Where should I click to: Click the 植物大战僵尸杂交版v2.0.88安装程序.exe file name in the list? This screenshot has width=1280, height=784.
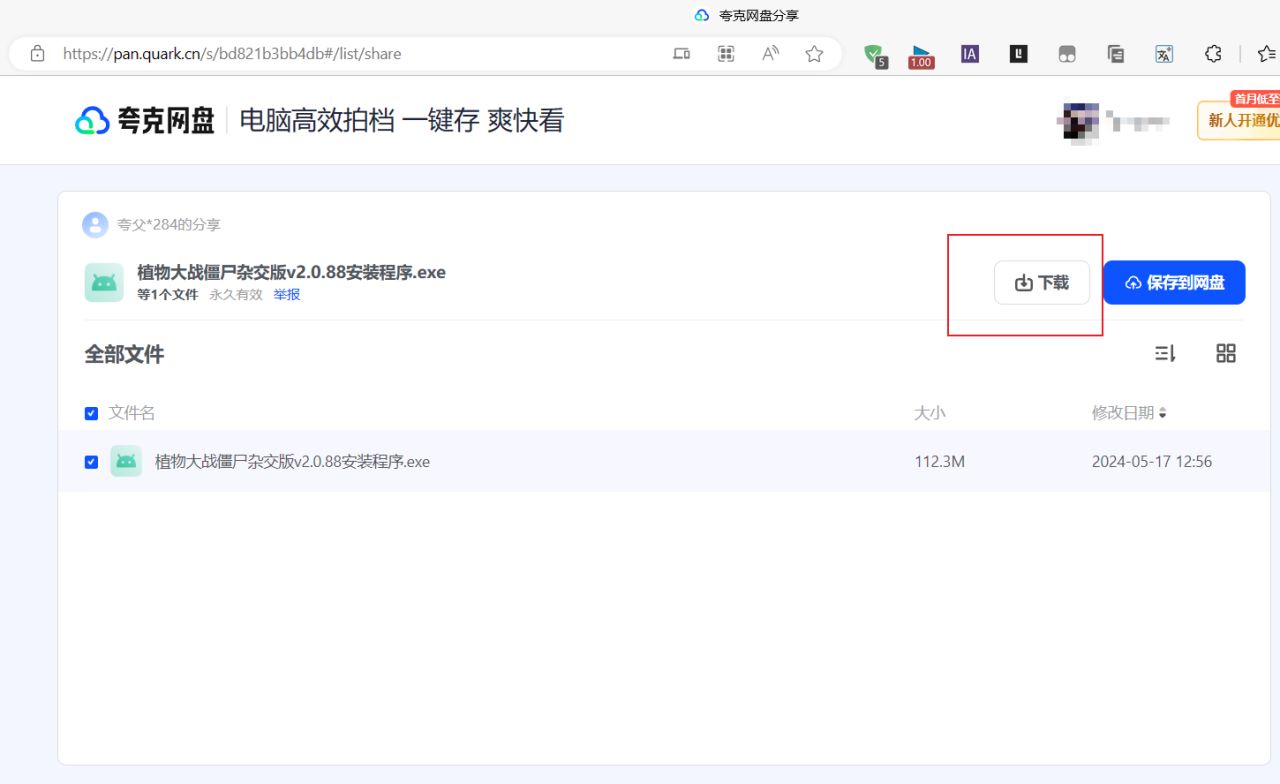(x=292, y=462)
